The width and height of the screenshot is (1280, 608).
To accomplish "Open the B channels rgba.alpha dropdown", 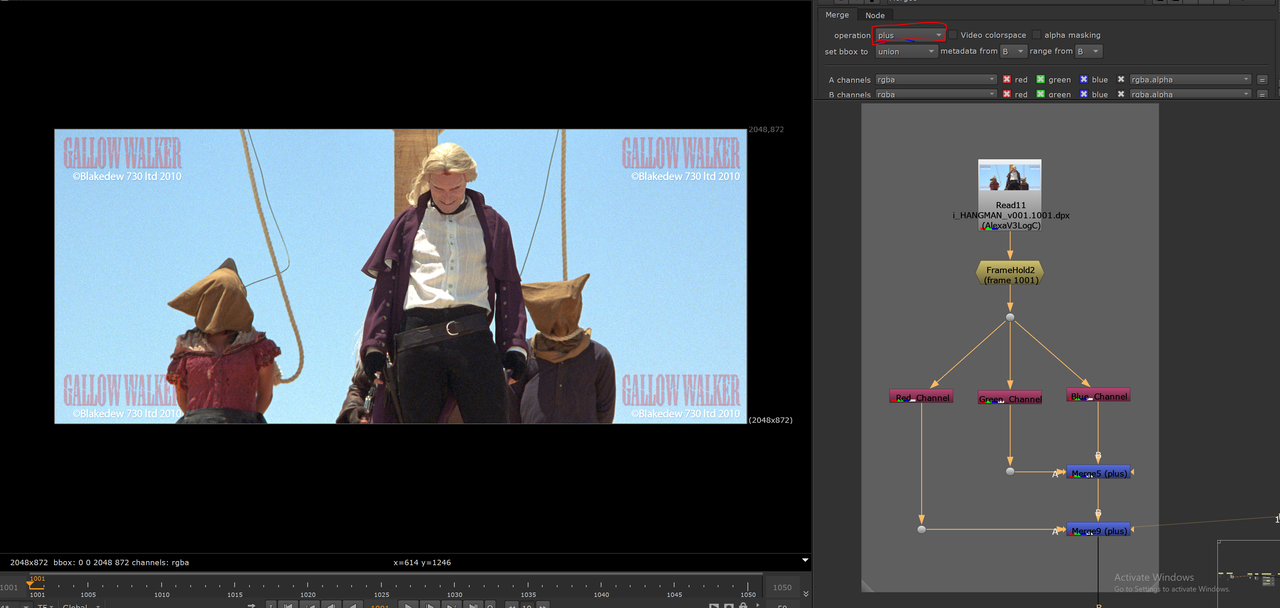I will tap(1190, 94).
